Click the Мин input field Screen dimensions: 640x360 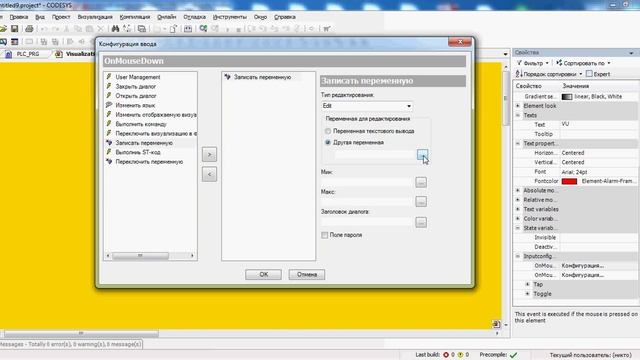tap(367, 182)
